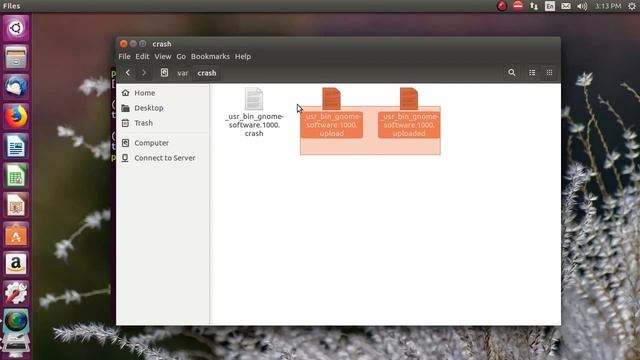
Task: Select the crash path segment
Action: pyautogui.click(x=207, y=73)
